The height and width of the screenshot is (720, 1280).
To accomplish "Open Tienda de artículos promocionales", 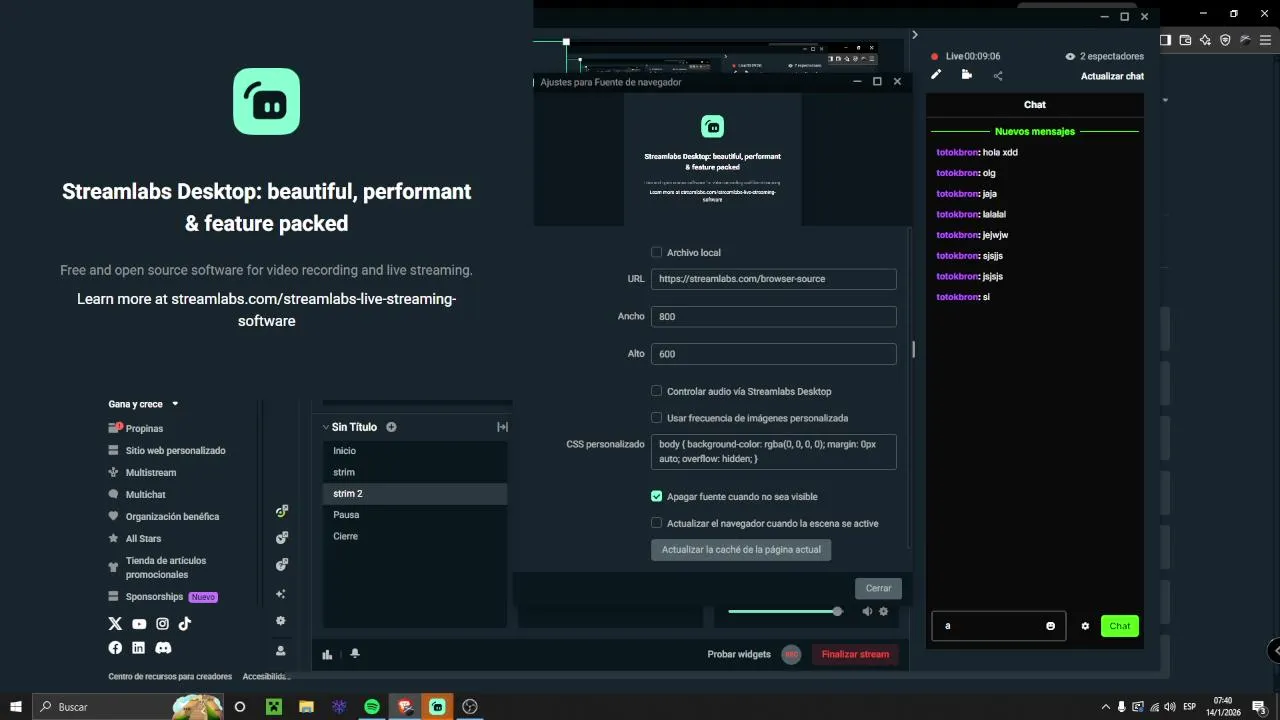I will click(157, 568).
